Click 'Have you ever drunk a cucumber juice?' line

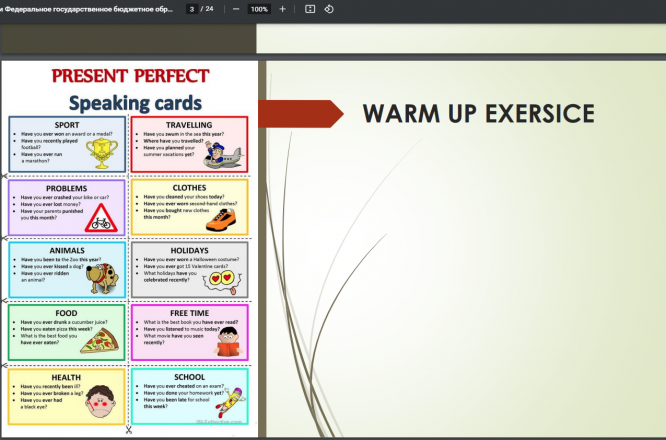click(64, 322)
